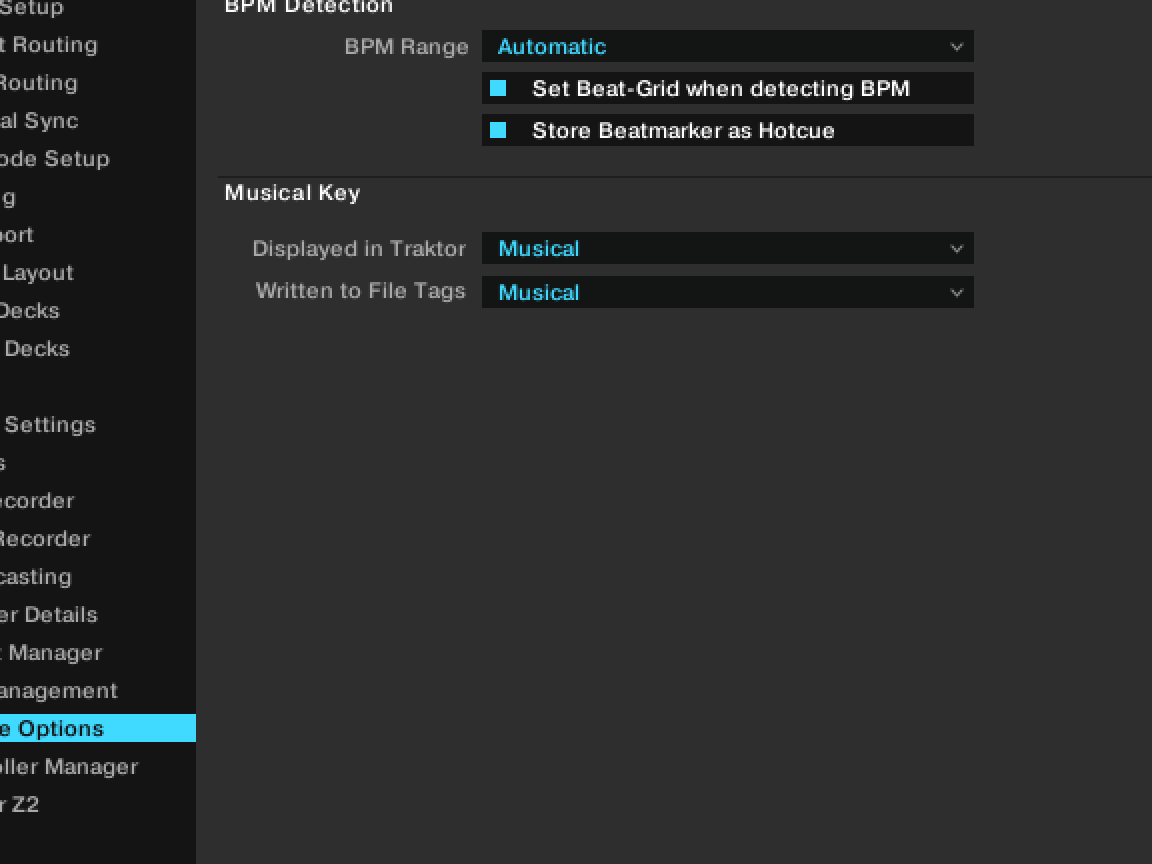Expand the Displayed in Traktor key dropdown
This screenshot has height=864, width=1152.
tap(727, 249)
